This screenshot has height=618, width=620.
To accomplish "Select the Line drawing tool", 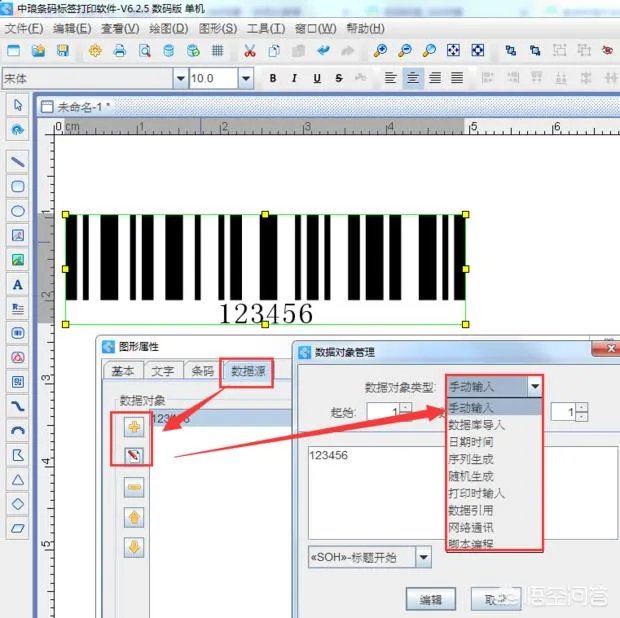I will [x=18, y=162].
